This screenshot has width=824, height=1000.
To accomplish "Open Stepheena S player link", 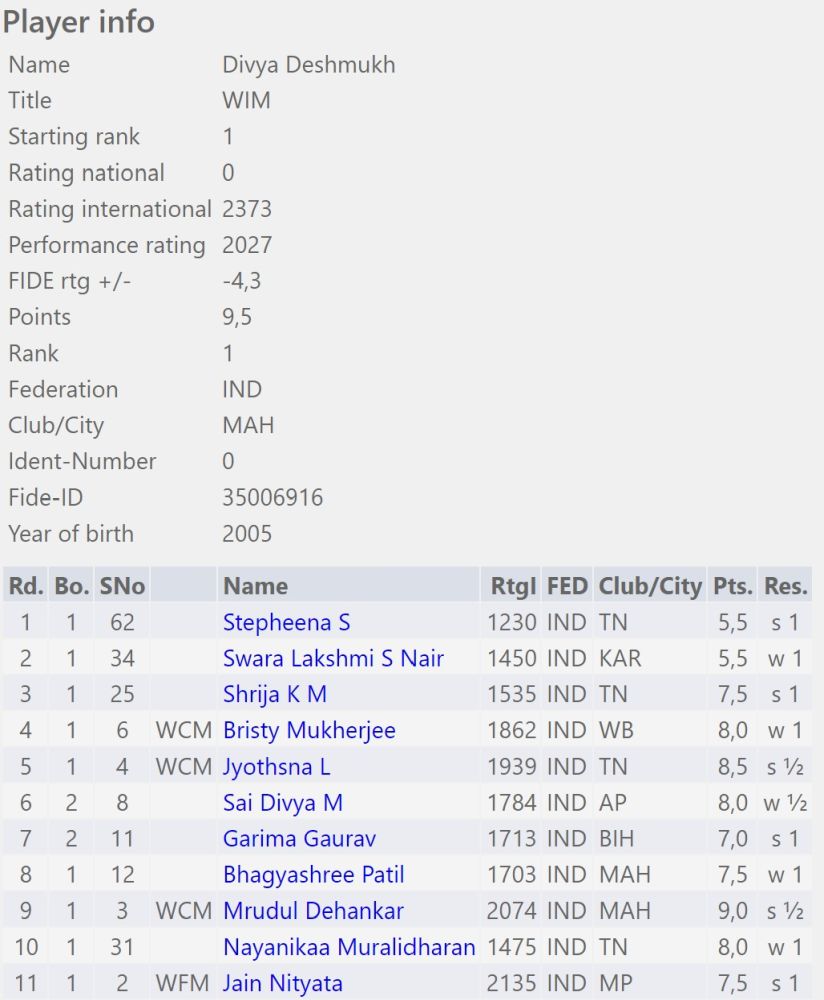I will pyautogui.click(x=286, y=623).
